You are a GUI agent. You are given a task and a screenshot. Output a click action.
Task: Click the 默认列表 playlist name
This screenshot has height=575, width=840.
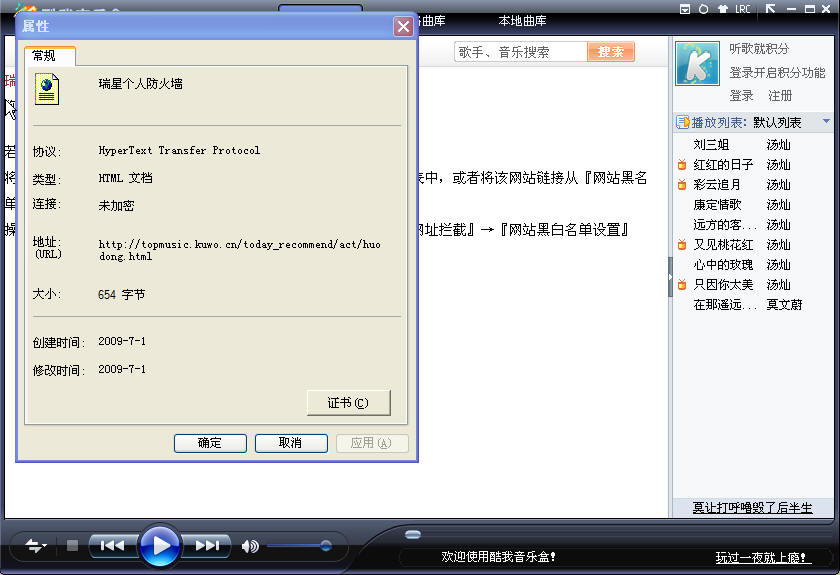pyautogui.click(x=777, y=123)
